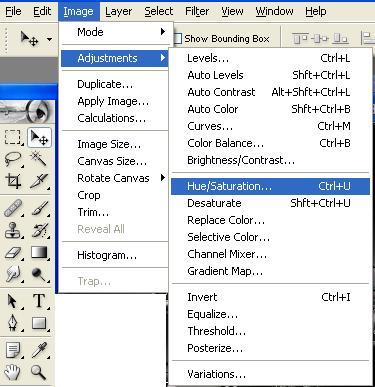This screenshot has height=387, width=375.
Task: Choose Hue/Saturation from Adjustments
Action: click(x=270, y=186)
